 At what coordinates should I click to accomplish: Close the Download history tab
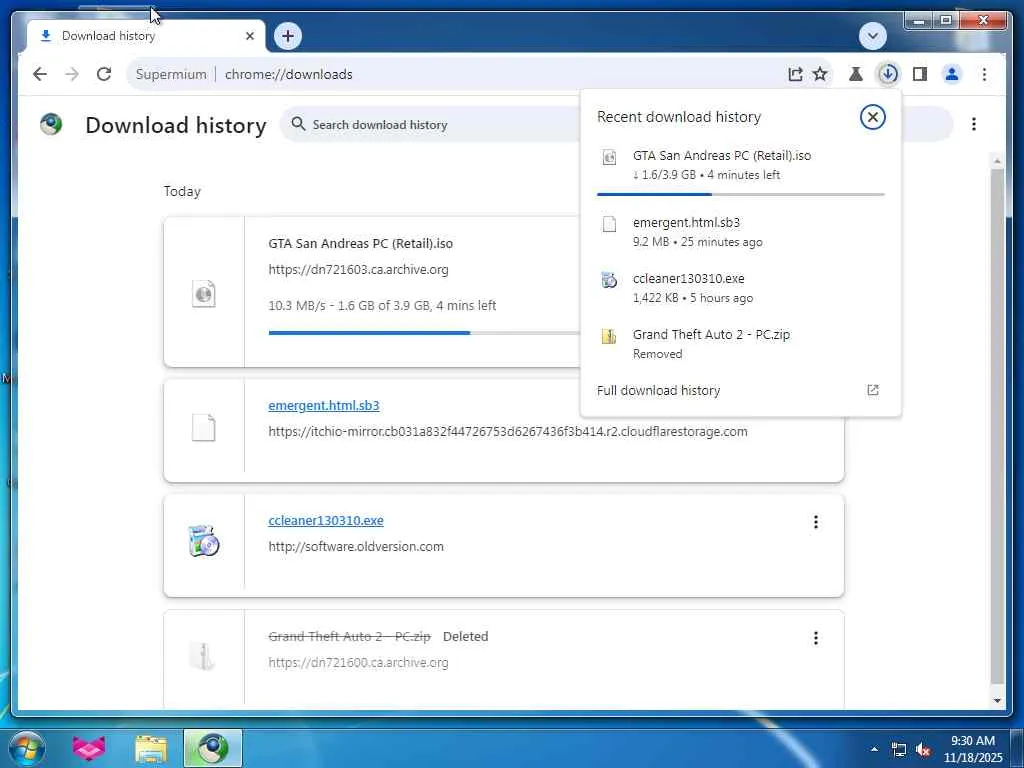249,36
